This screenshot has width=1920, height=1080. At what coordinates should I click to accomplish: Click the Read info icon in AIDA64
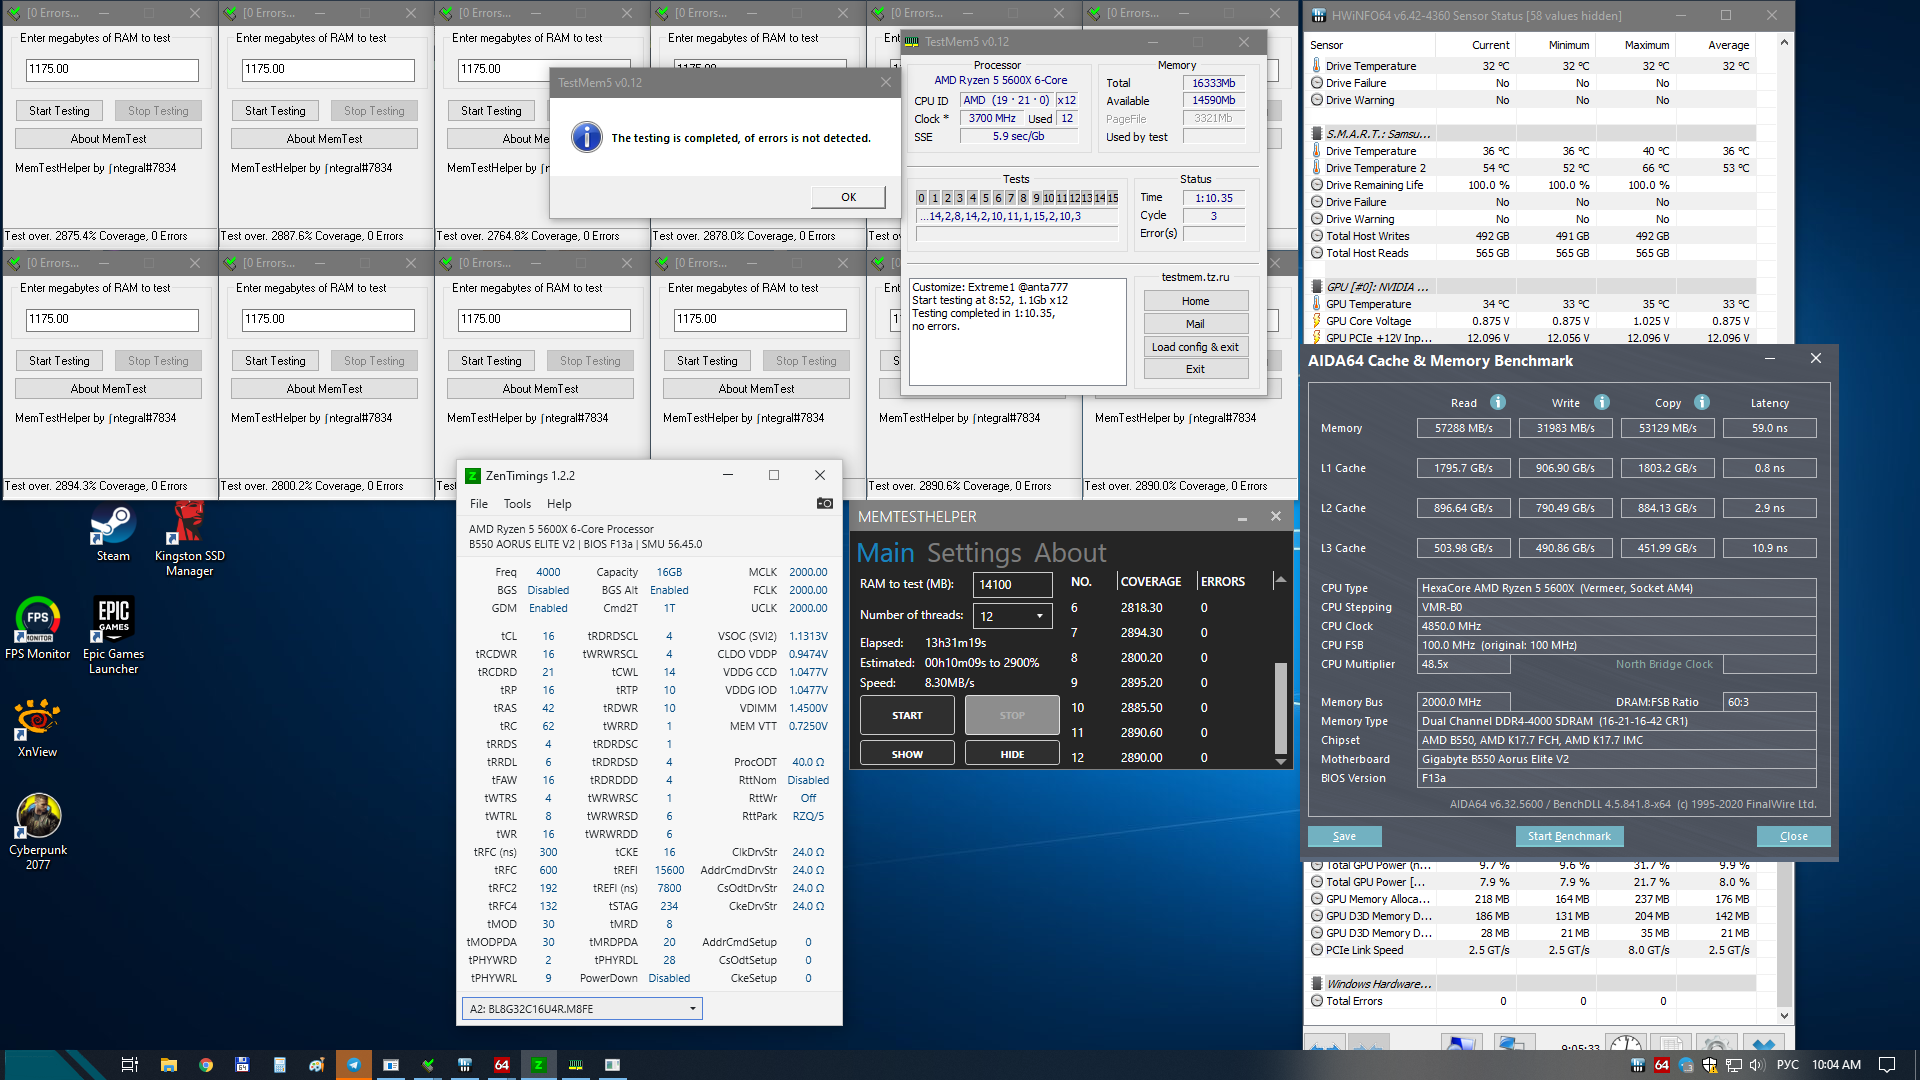pos(1497,402)
